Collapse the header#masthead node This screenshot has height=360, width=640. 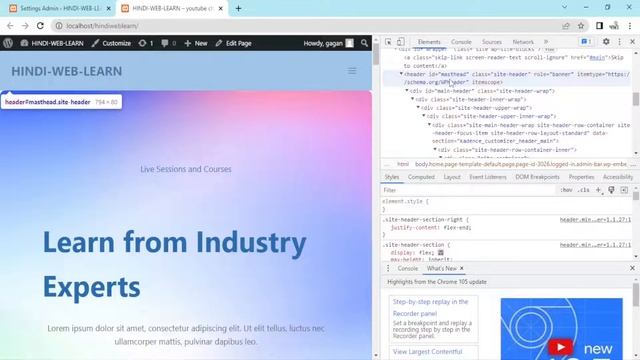401,74
